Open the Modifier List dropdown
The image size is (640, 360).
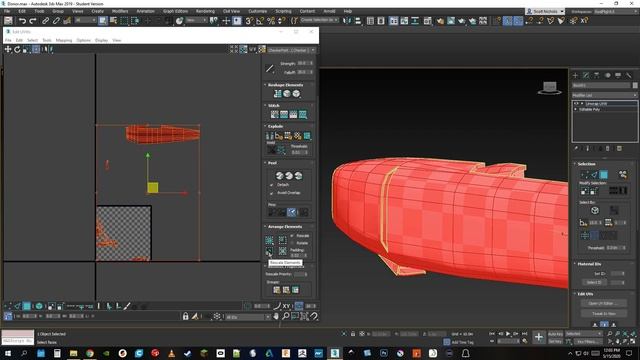pyautogui.click(x=604, y=95)
